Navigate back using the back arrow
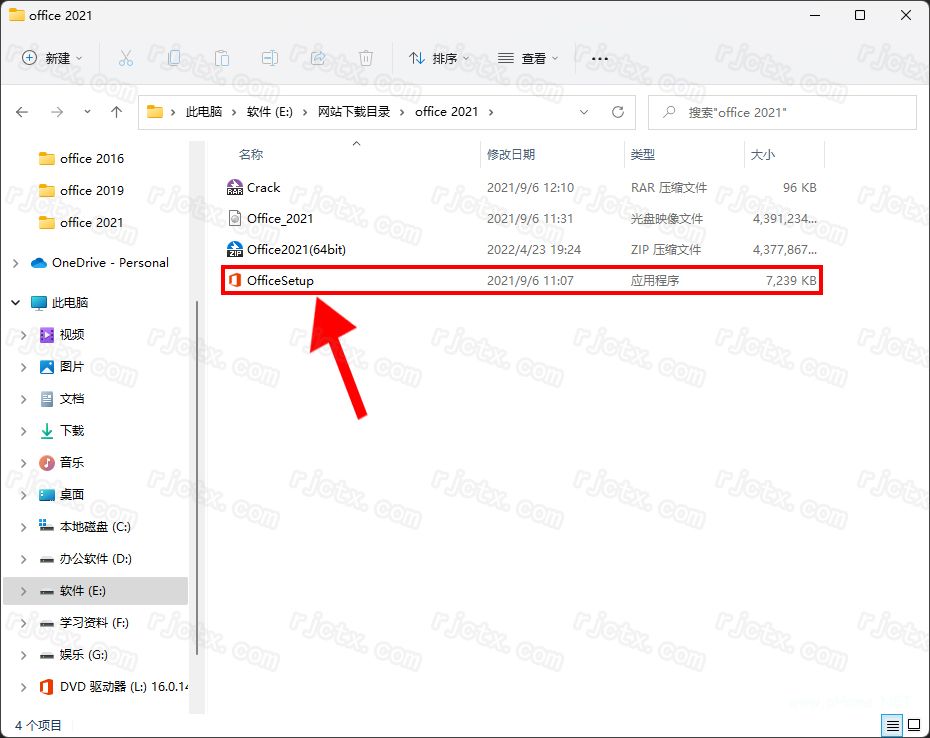 tap(22, 112)
